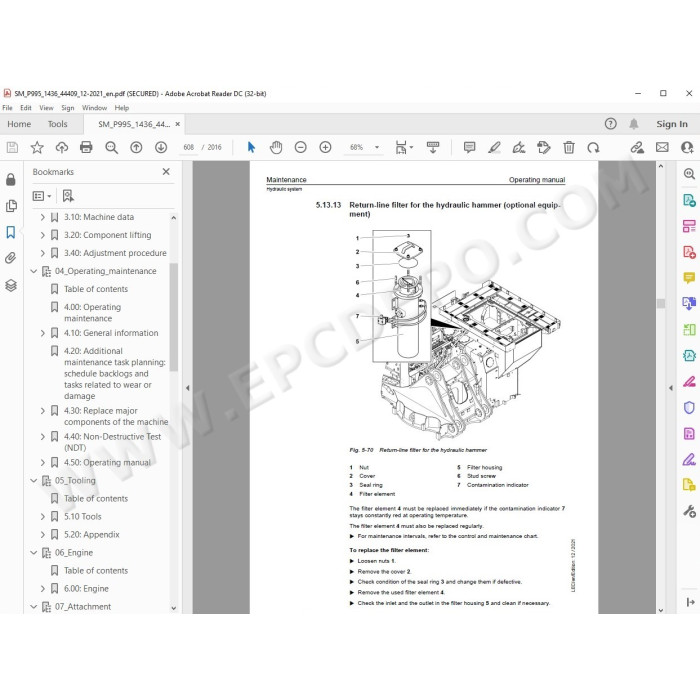Collapse the 05_Tooling bookmark
This screenshot has height=700, width=700.
(33, 481)
